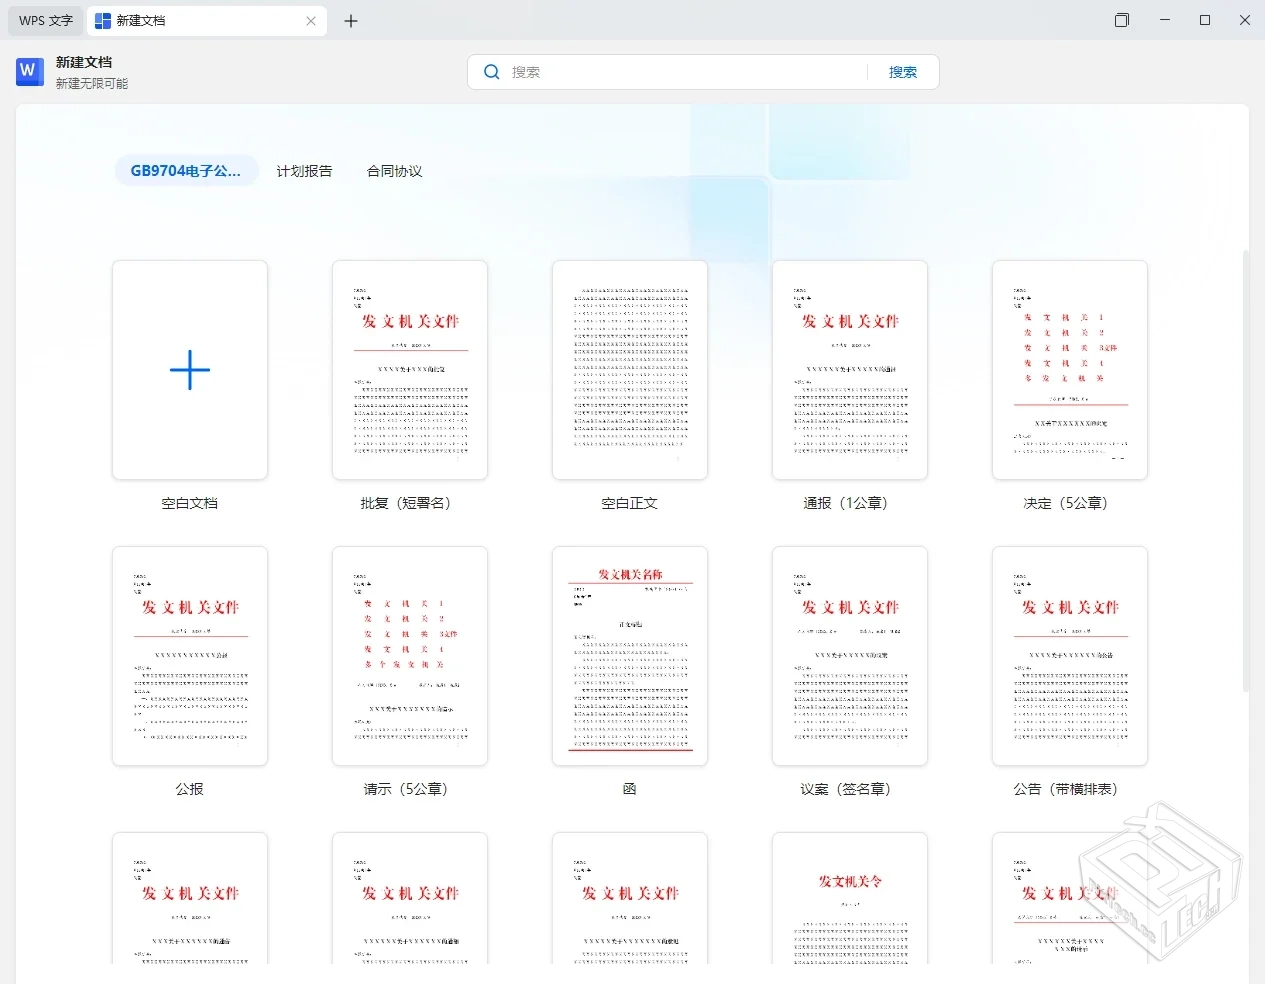This screenshot has height=984, width=1265.
Task: Click the WPS 文字 logo icon
Action: click(x=29, y=71)
